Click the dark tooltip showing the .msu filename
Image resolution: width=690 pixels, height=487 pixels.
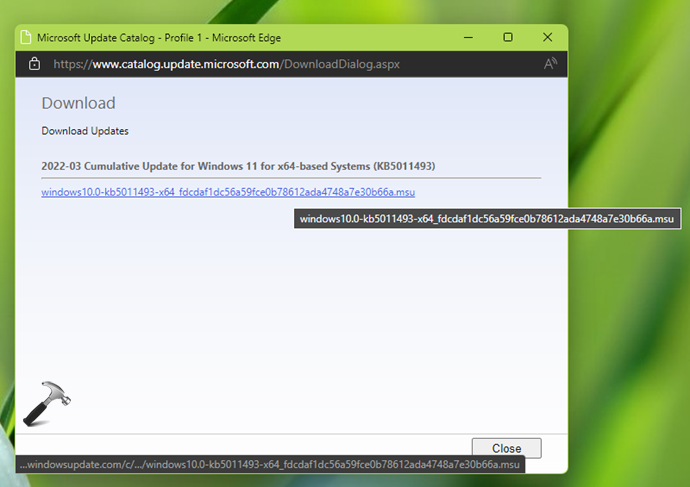pyautogui.click(x=486, y=219)
